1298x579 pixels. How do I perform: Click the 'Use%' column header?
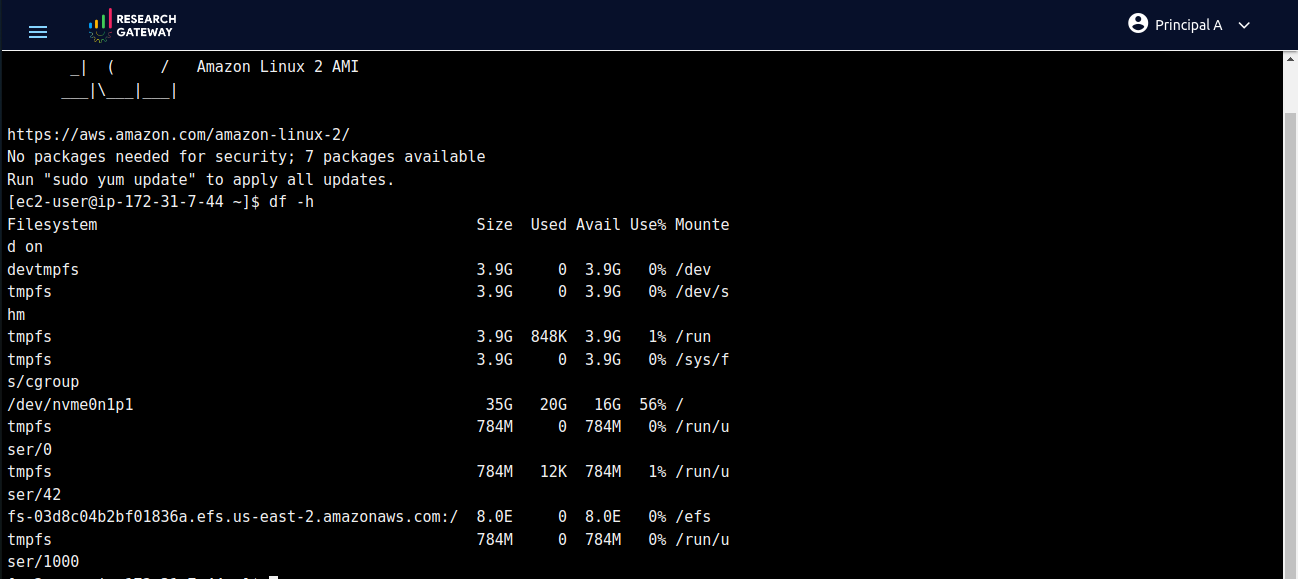click(x=648, y=225)
